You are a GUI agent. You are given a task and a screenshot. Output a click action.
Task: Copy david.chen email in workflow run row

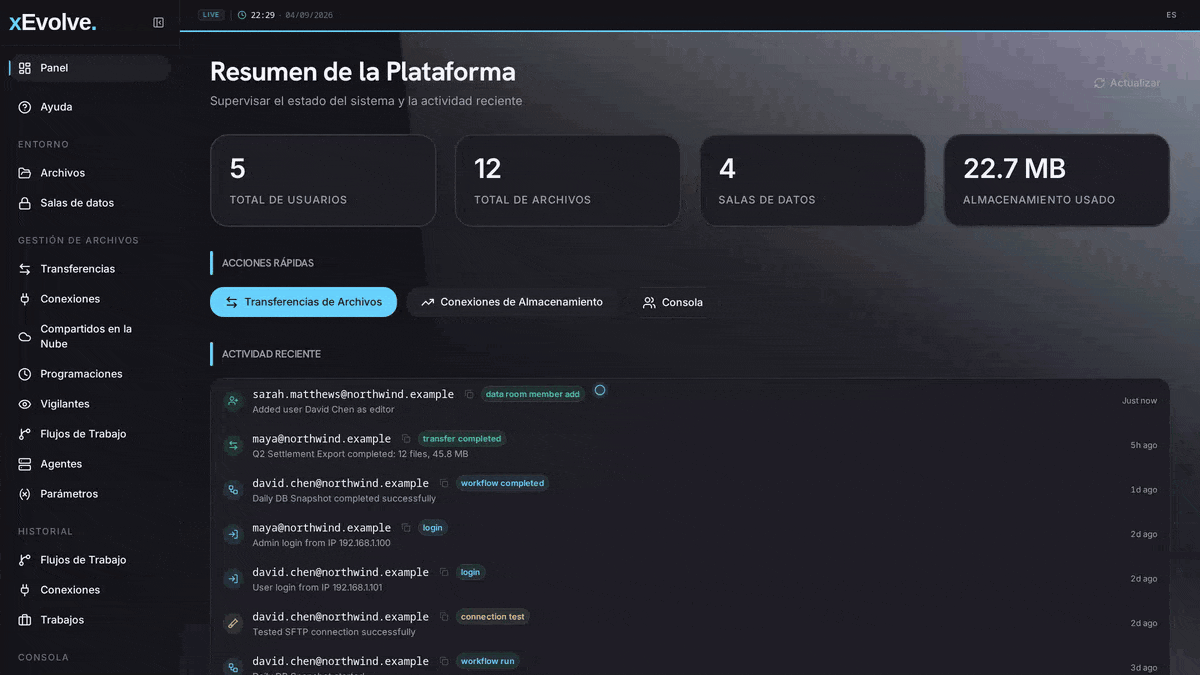(444, 661)
